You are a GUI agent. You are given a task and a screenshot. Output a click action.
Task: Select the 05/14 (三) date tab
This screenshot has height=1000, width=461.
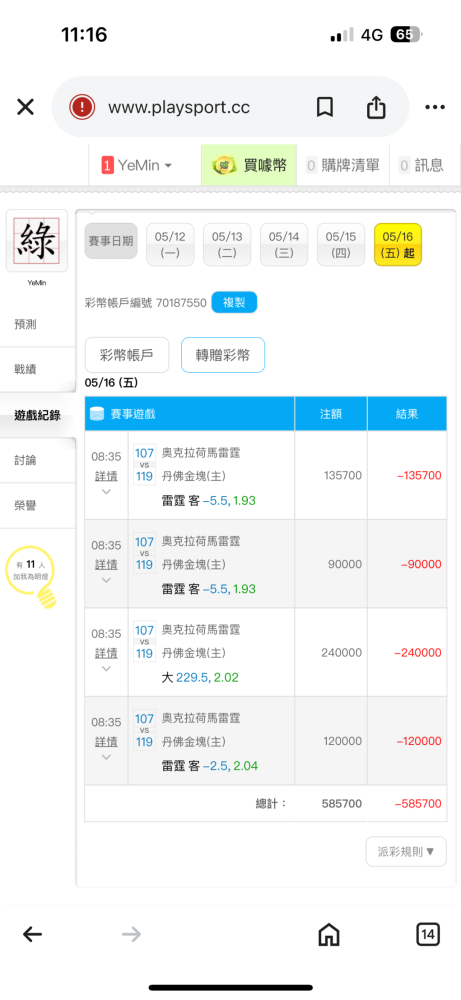click(284, 244)
